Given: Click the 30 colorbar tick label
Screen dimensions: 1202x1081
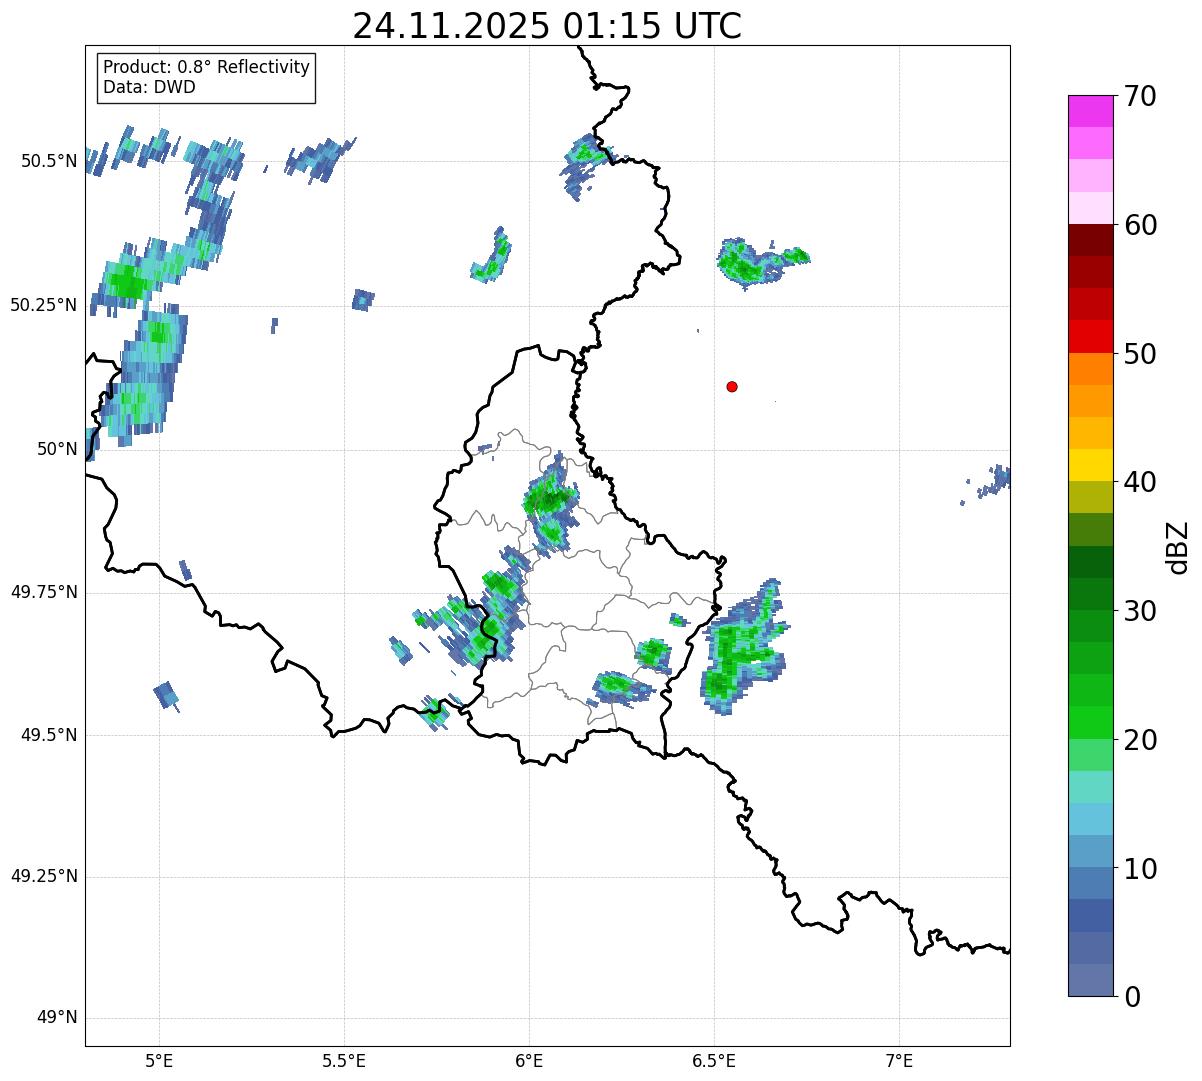Looking at the screenshot, I should [x=1140, y=611].
